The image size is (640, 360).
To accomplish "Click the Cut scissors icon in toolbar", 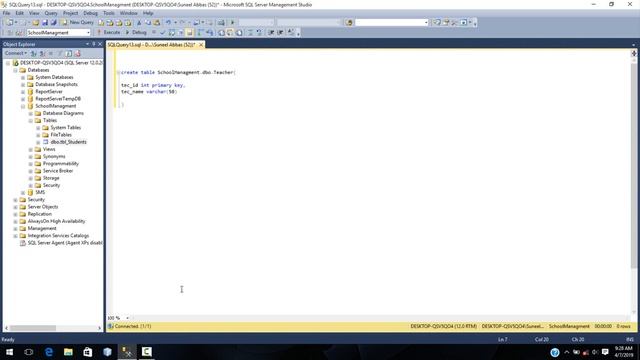I will coord(139,22).
